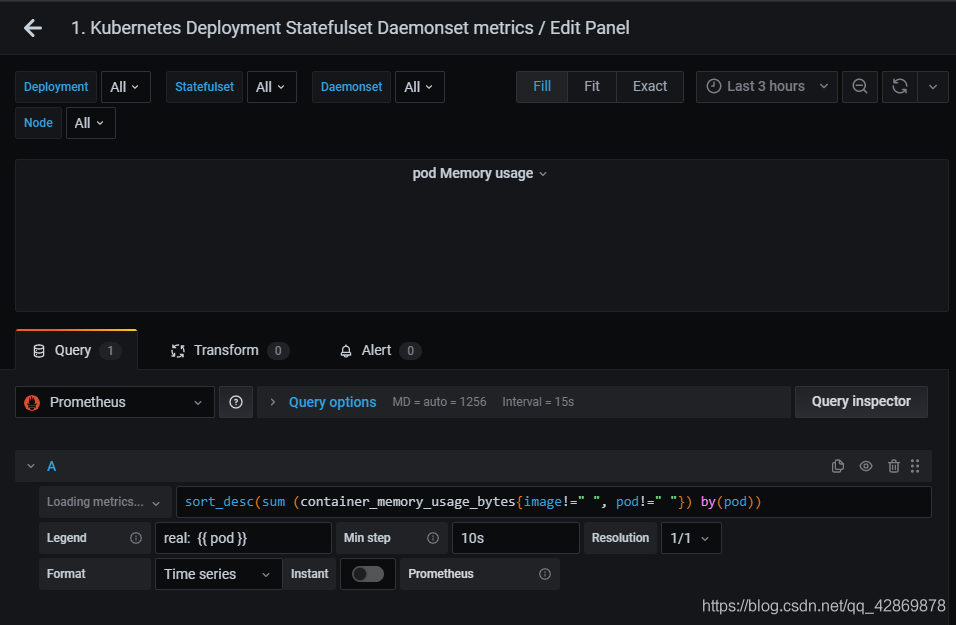Select the Exact view mode
956x625 pixels.
pyautogui.click(x=650, y=87)
